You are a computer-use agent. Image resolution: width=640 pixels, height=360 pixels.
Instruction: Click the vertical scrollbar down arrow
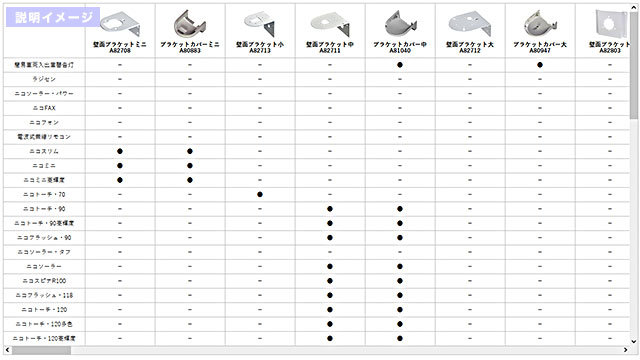coord(634,341)
